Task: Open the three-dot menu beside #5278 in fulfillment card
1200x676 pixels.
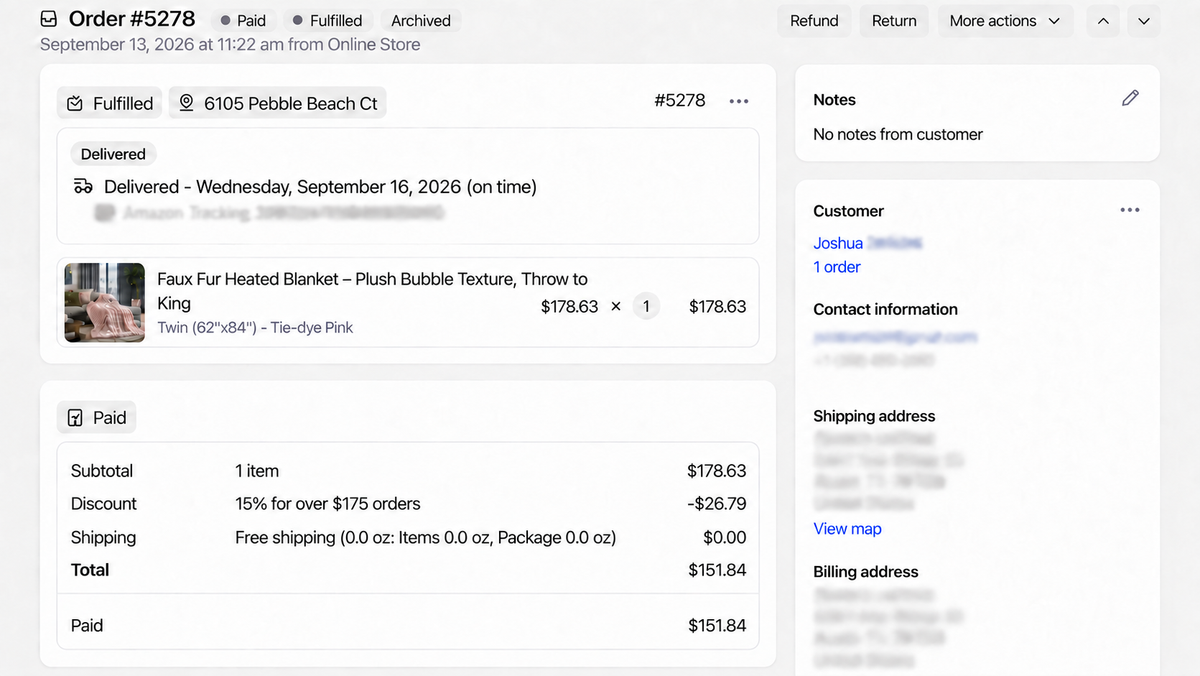Action: coord(739,101)
